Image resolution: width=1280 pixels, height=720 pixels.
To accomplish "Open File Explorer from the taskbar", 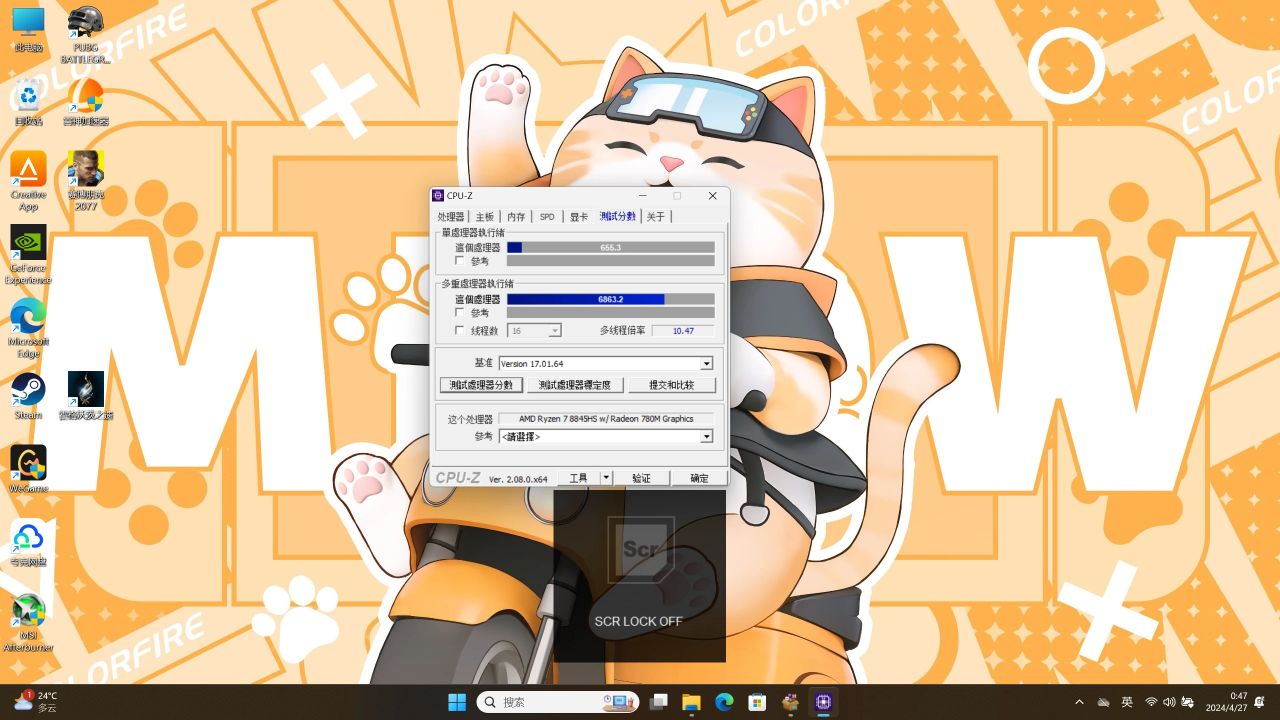I will [691, 702].
